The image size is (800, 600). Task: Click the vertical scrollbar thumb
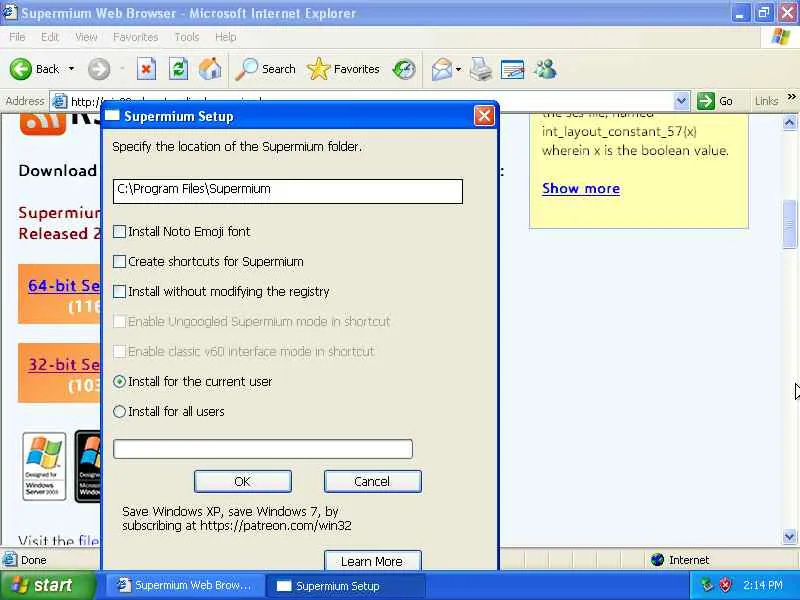[x=789, y=224]
